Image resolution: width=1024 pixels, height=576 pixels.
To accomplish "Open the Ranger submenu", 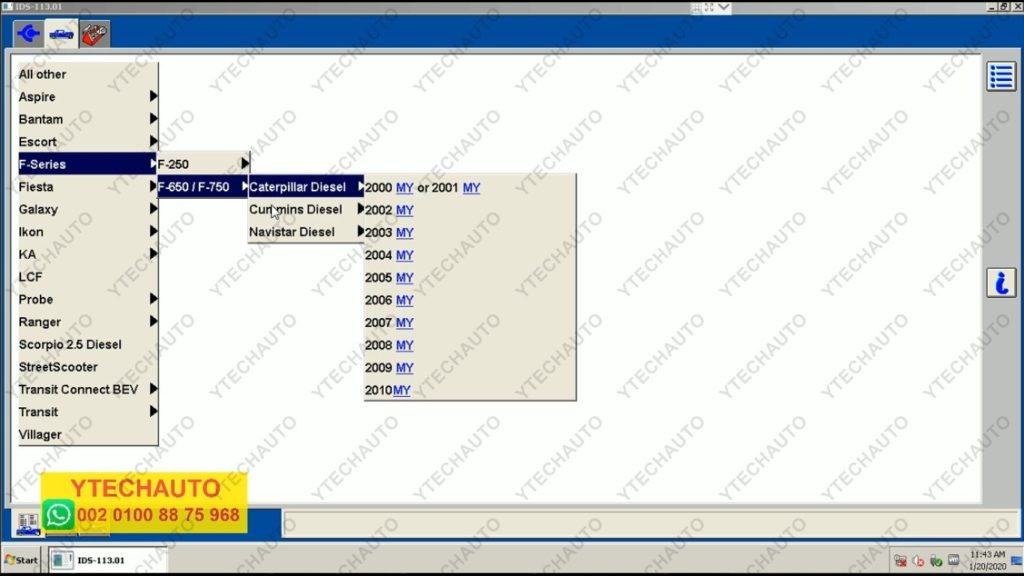I will pyautogui.click(x=88, y=322).
